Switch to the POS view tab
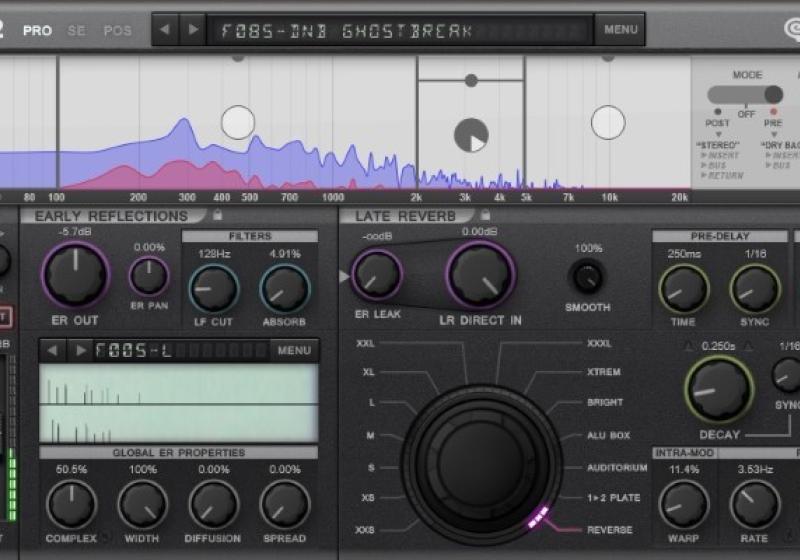The height and width of the screenshot is (560, 800). (118, 31)
